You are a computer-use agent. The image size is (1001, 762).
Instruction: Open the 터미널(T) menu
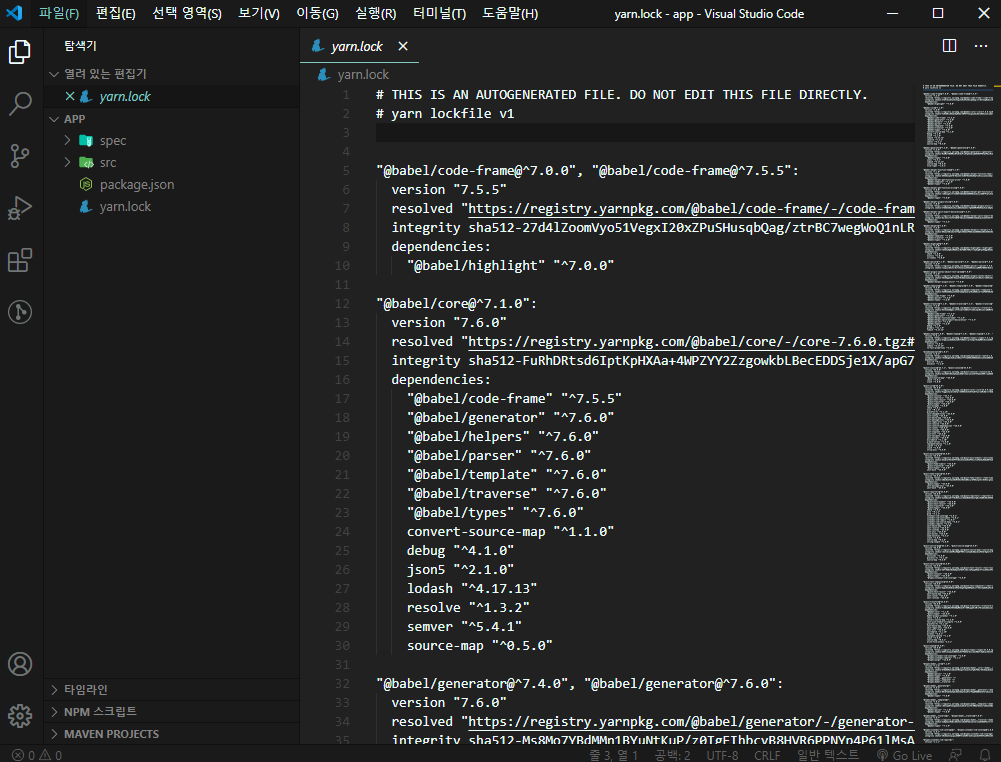click(439, 13)
